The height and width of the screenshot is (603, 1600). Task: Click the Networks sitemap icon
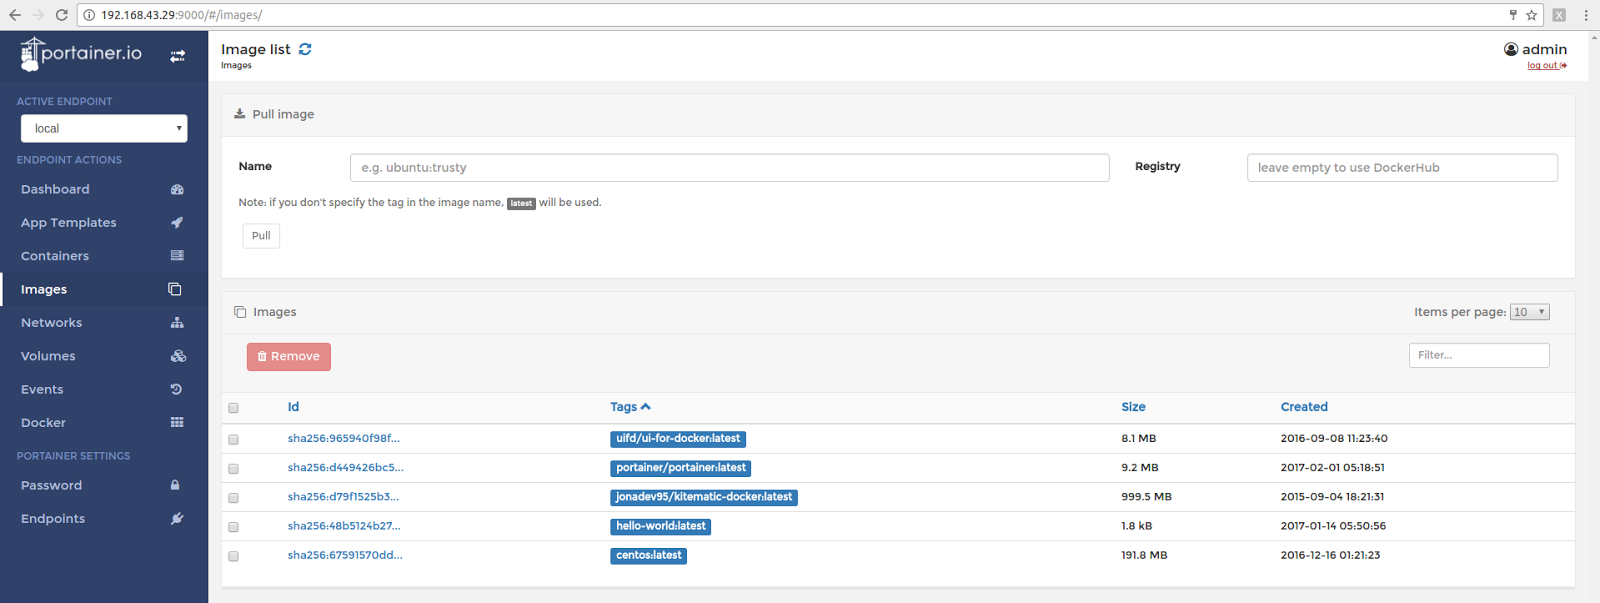[x=177, y=322]
